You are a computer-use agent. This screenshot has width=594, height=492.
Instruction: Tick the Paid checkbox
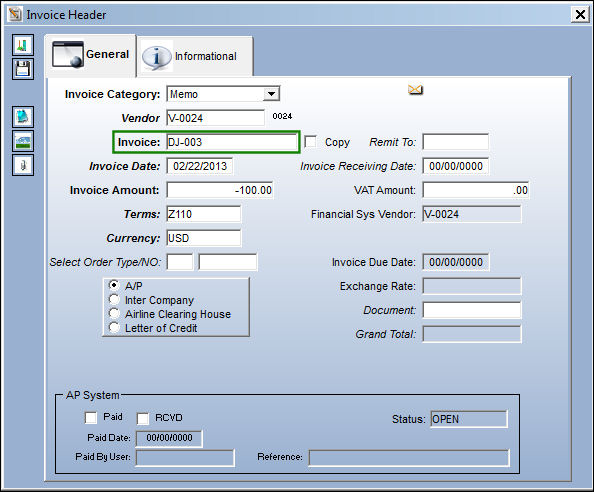click(91, 417)
